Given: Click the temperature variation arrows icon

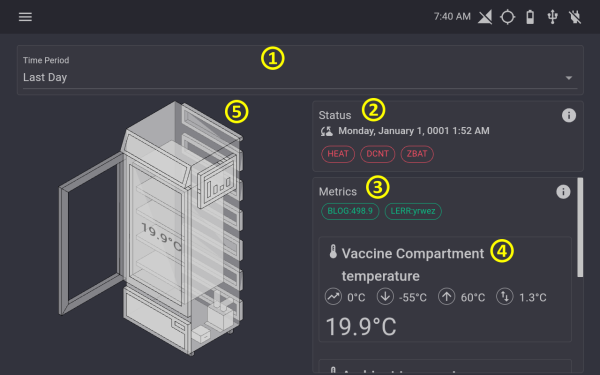Looking at the screenshot, I should click(505, 297).
